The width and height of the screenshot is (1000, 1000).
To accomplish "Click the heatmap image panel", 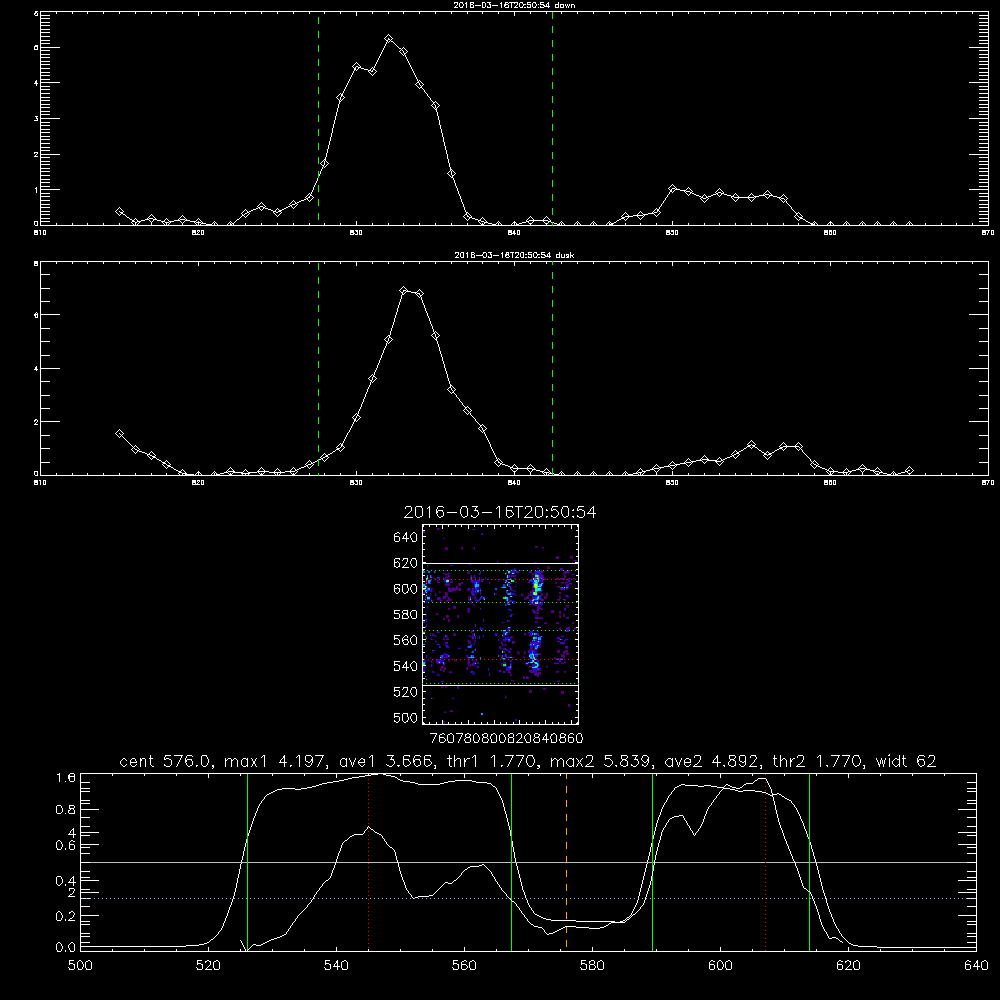I will click(x=500, y=624).
